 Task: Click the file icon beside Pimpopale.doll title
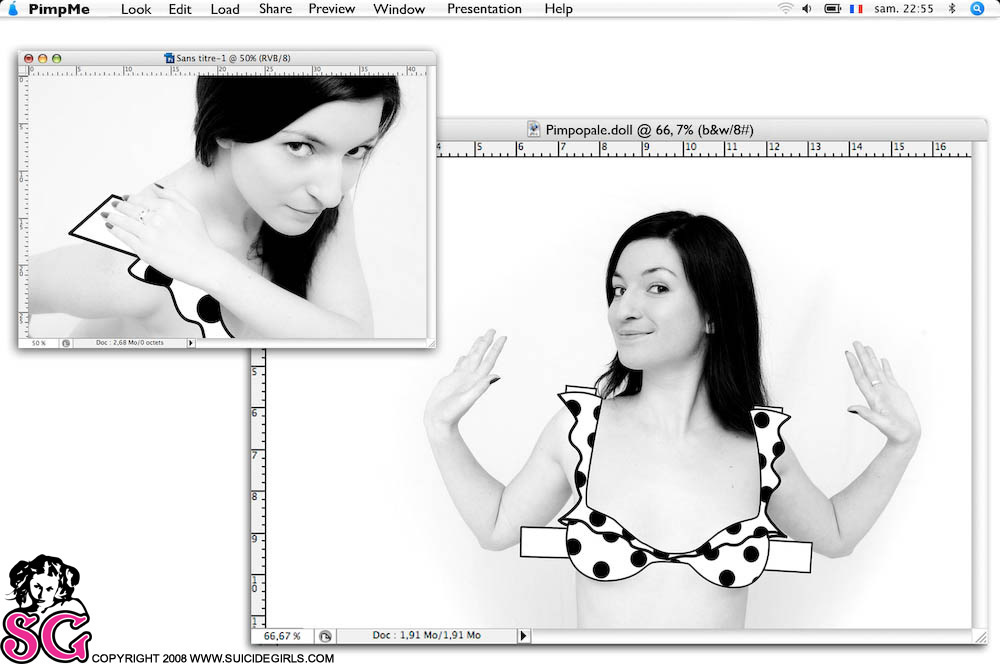pos(533,129)
